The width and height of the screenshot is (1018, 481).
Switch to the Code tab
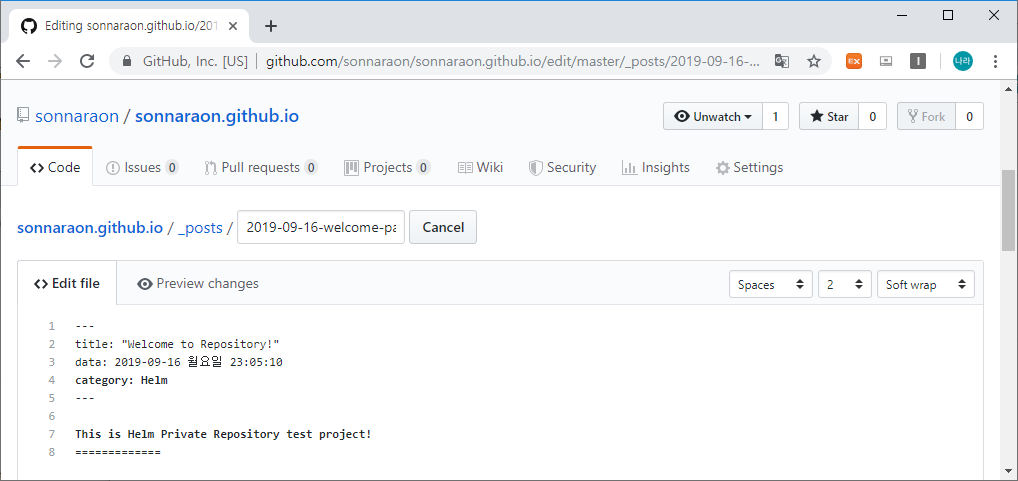(x=55, y=167)
